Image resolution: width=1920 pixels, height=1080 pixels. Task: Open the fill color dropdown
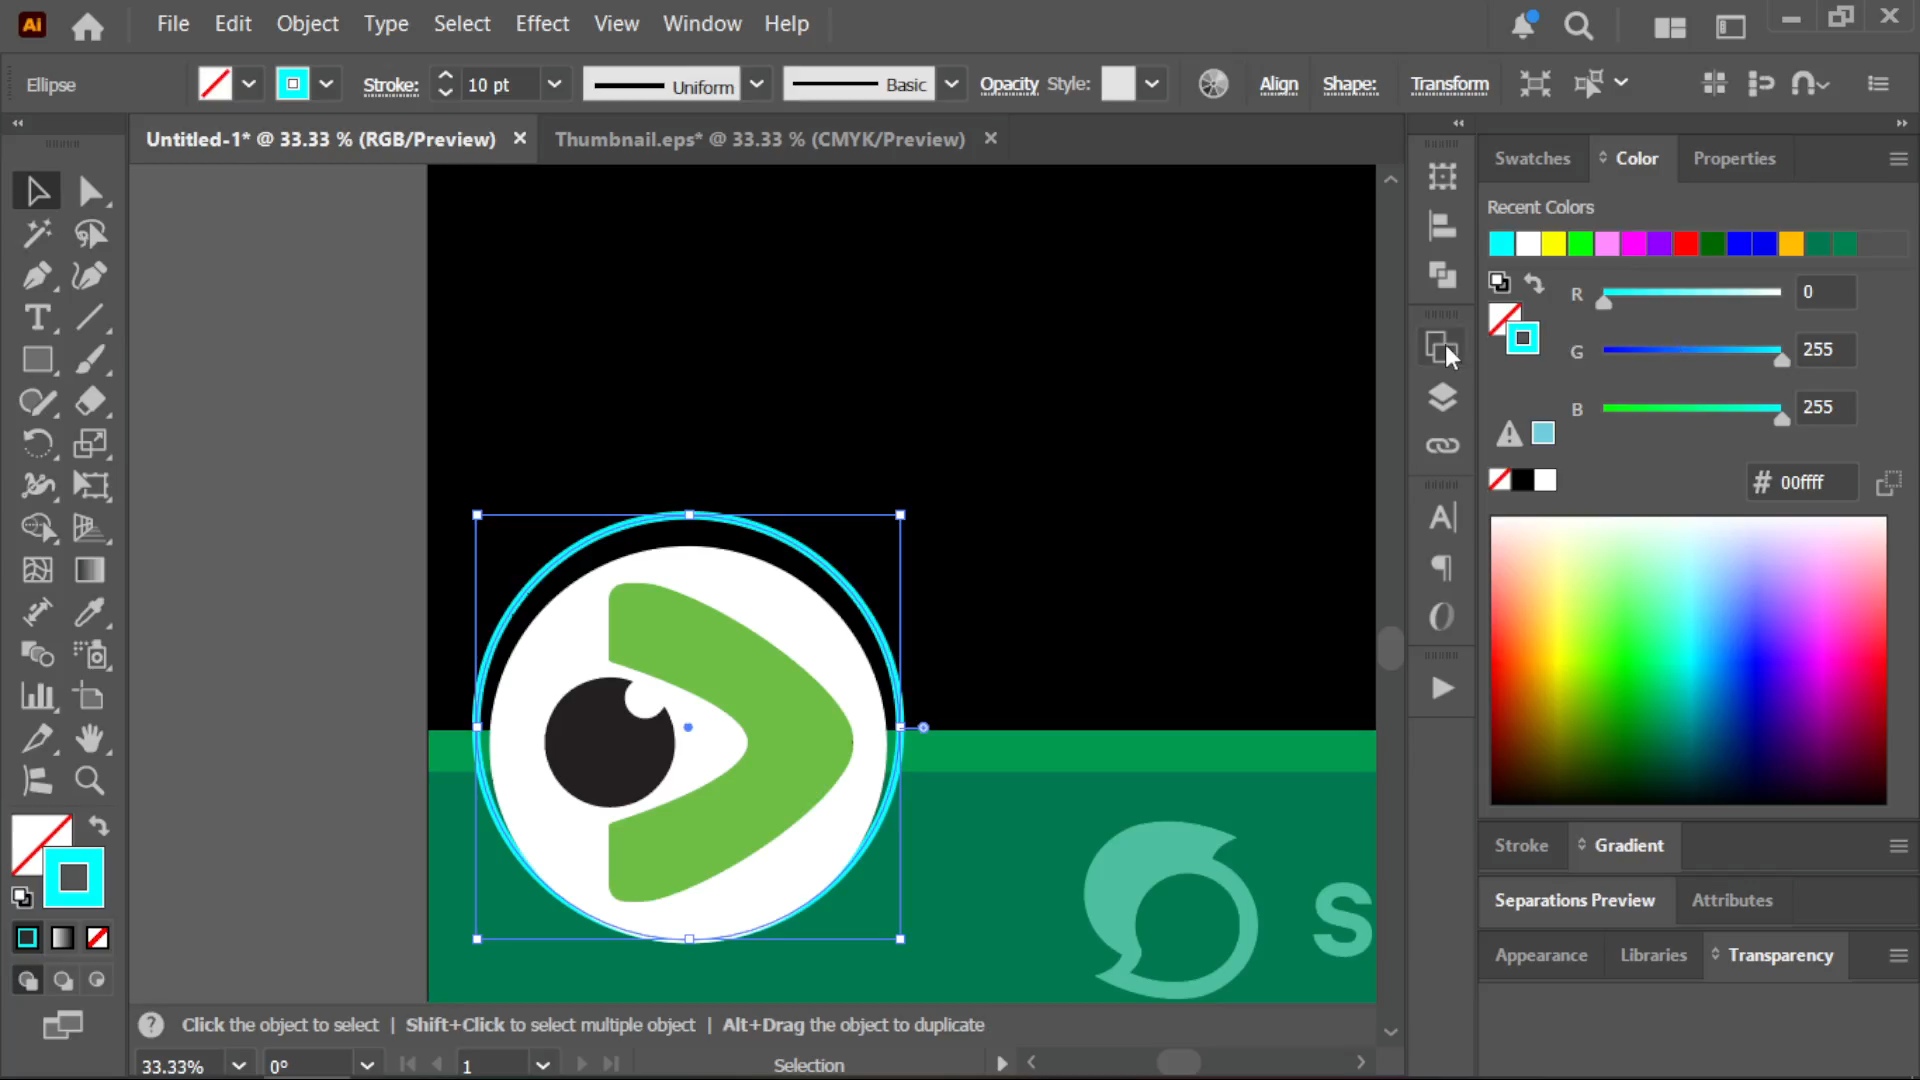tap(249, 84)
